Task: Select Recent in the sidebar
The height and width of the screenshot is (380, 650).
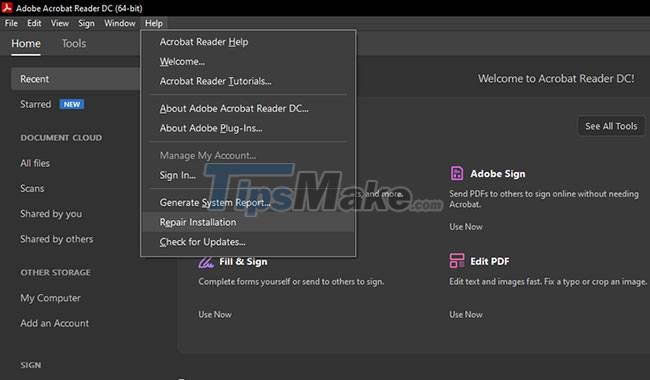Action: (75, 79)
